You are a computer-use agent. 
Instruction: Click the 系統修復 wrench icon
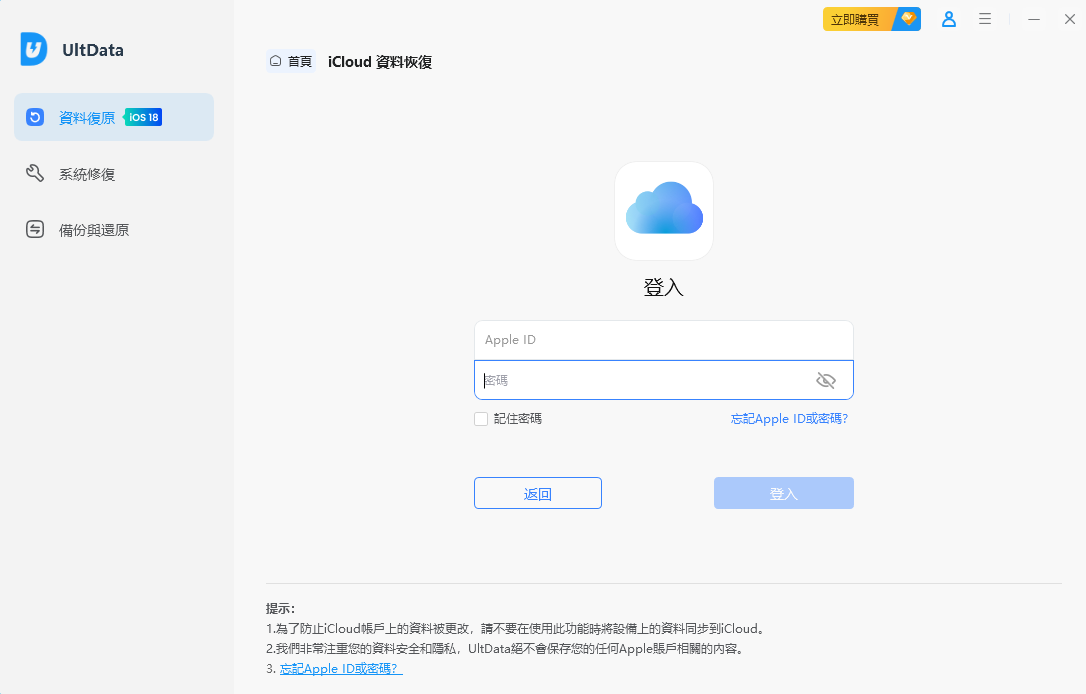[35, 173]
